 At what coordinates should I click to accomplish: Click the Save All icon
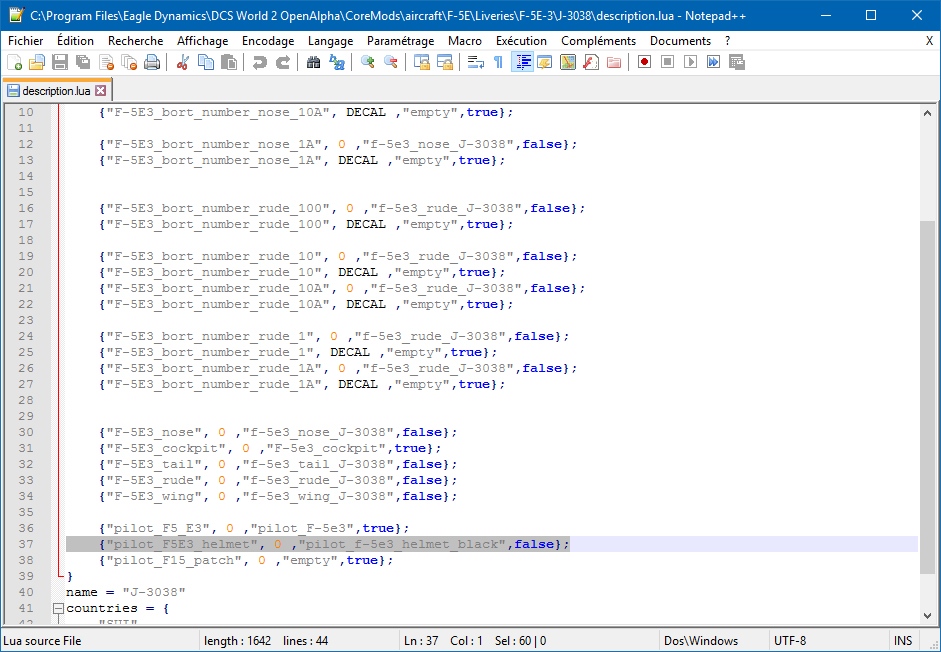tap(83, 62)
